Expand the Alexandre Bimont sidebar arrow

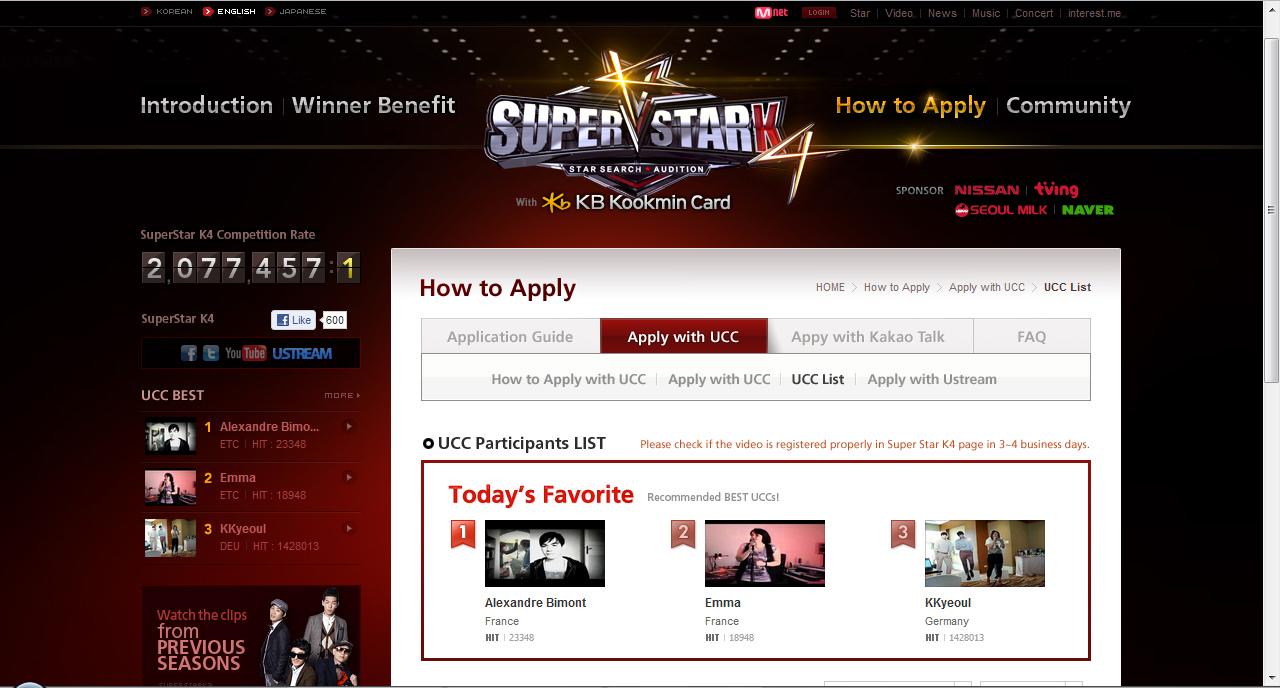pyautogui.click(x=349, y=427)
